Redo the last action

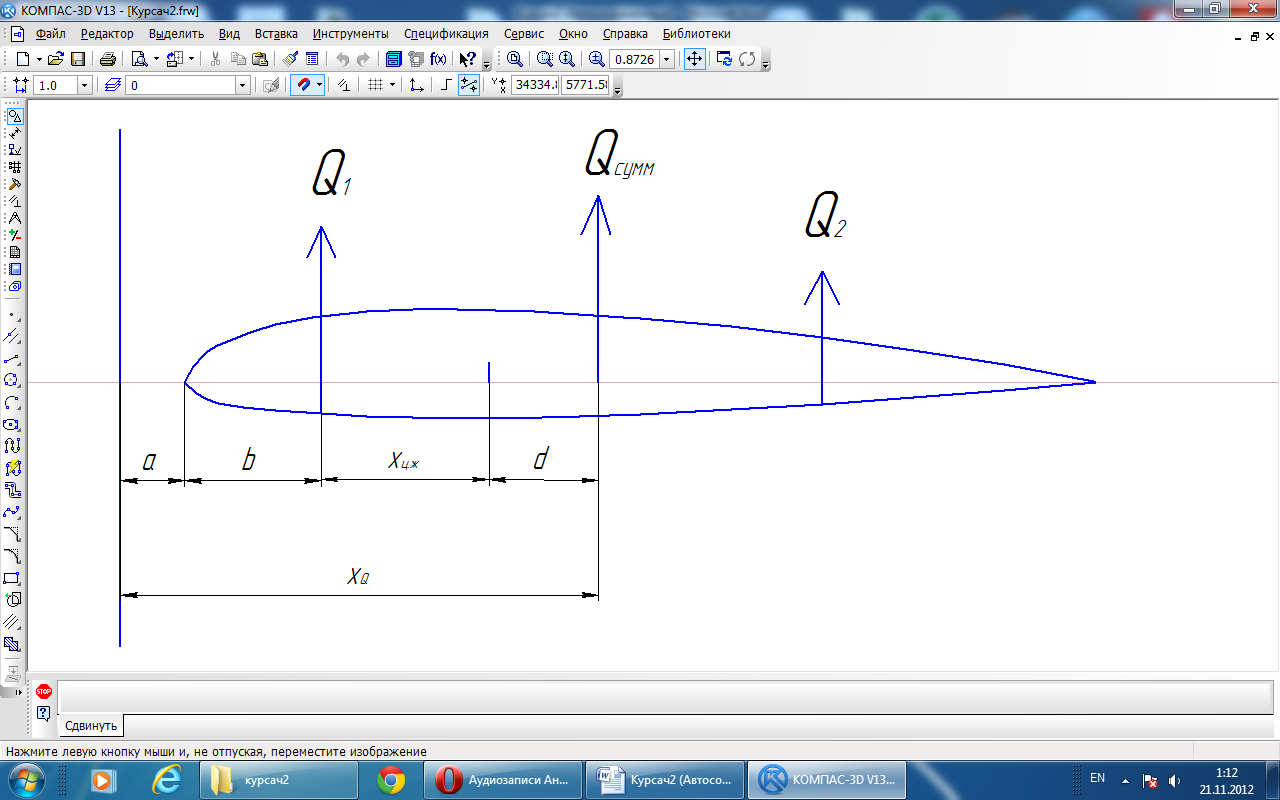click(x=363, y=59)
